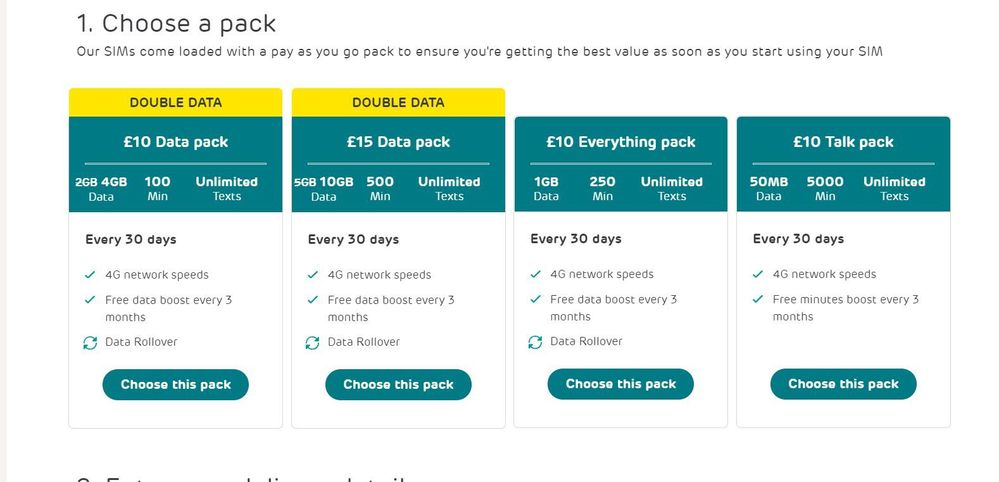Click the yellow Double Data banner on £10 pack
Image resolution: width=999 pixels, height=482 pixels.
176,102
